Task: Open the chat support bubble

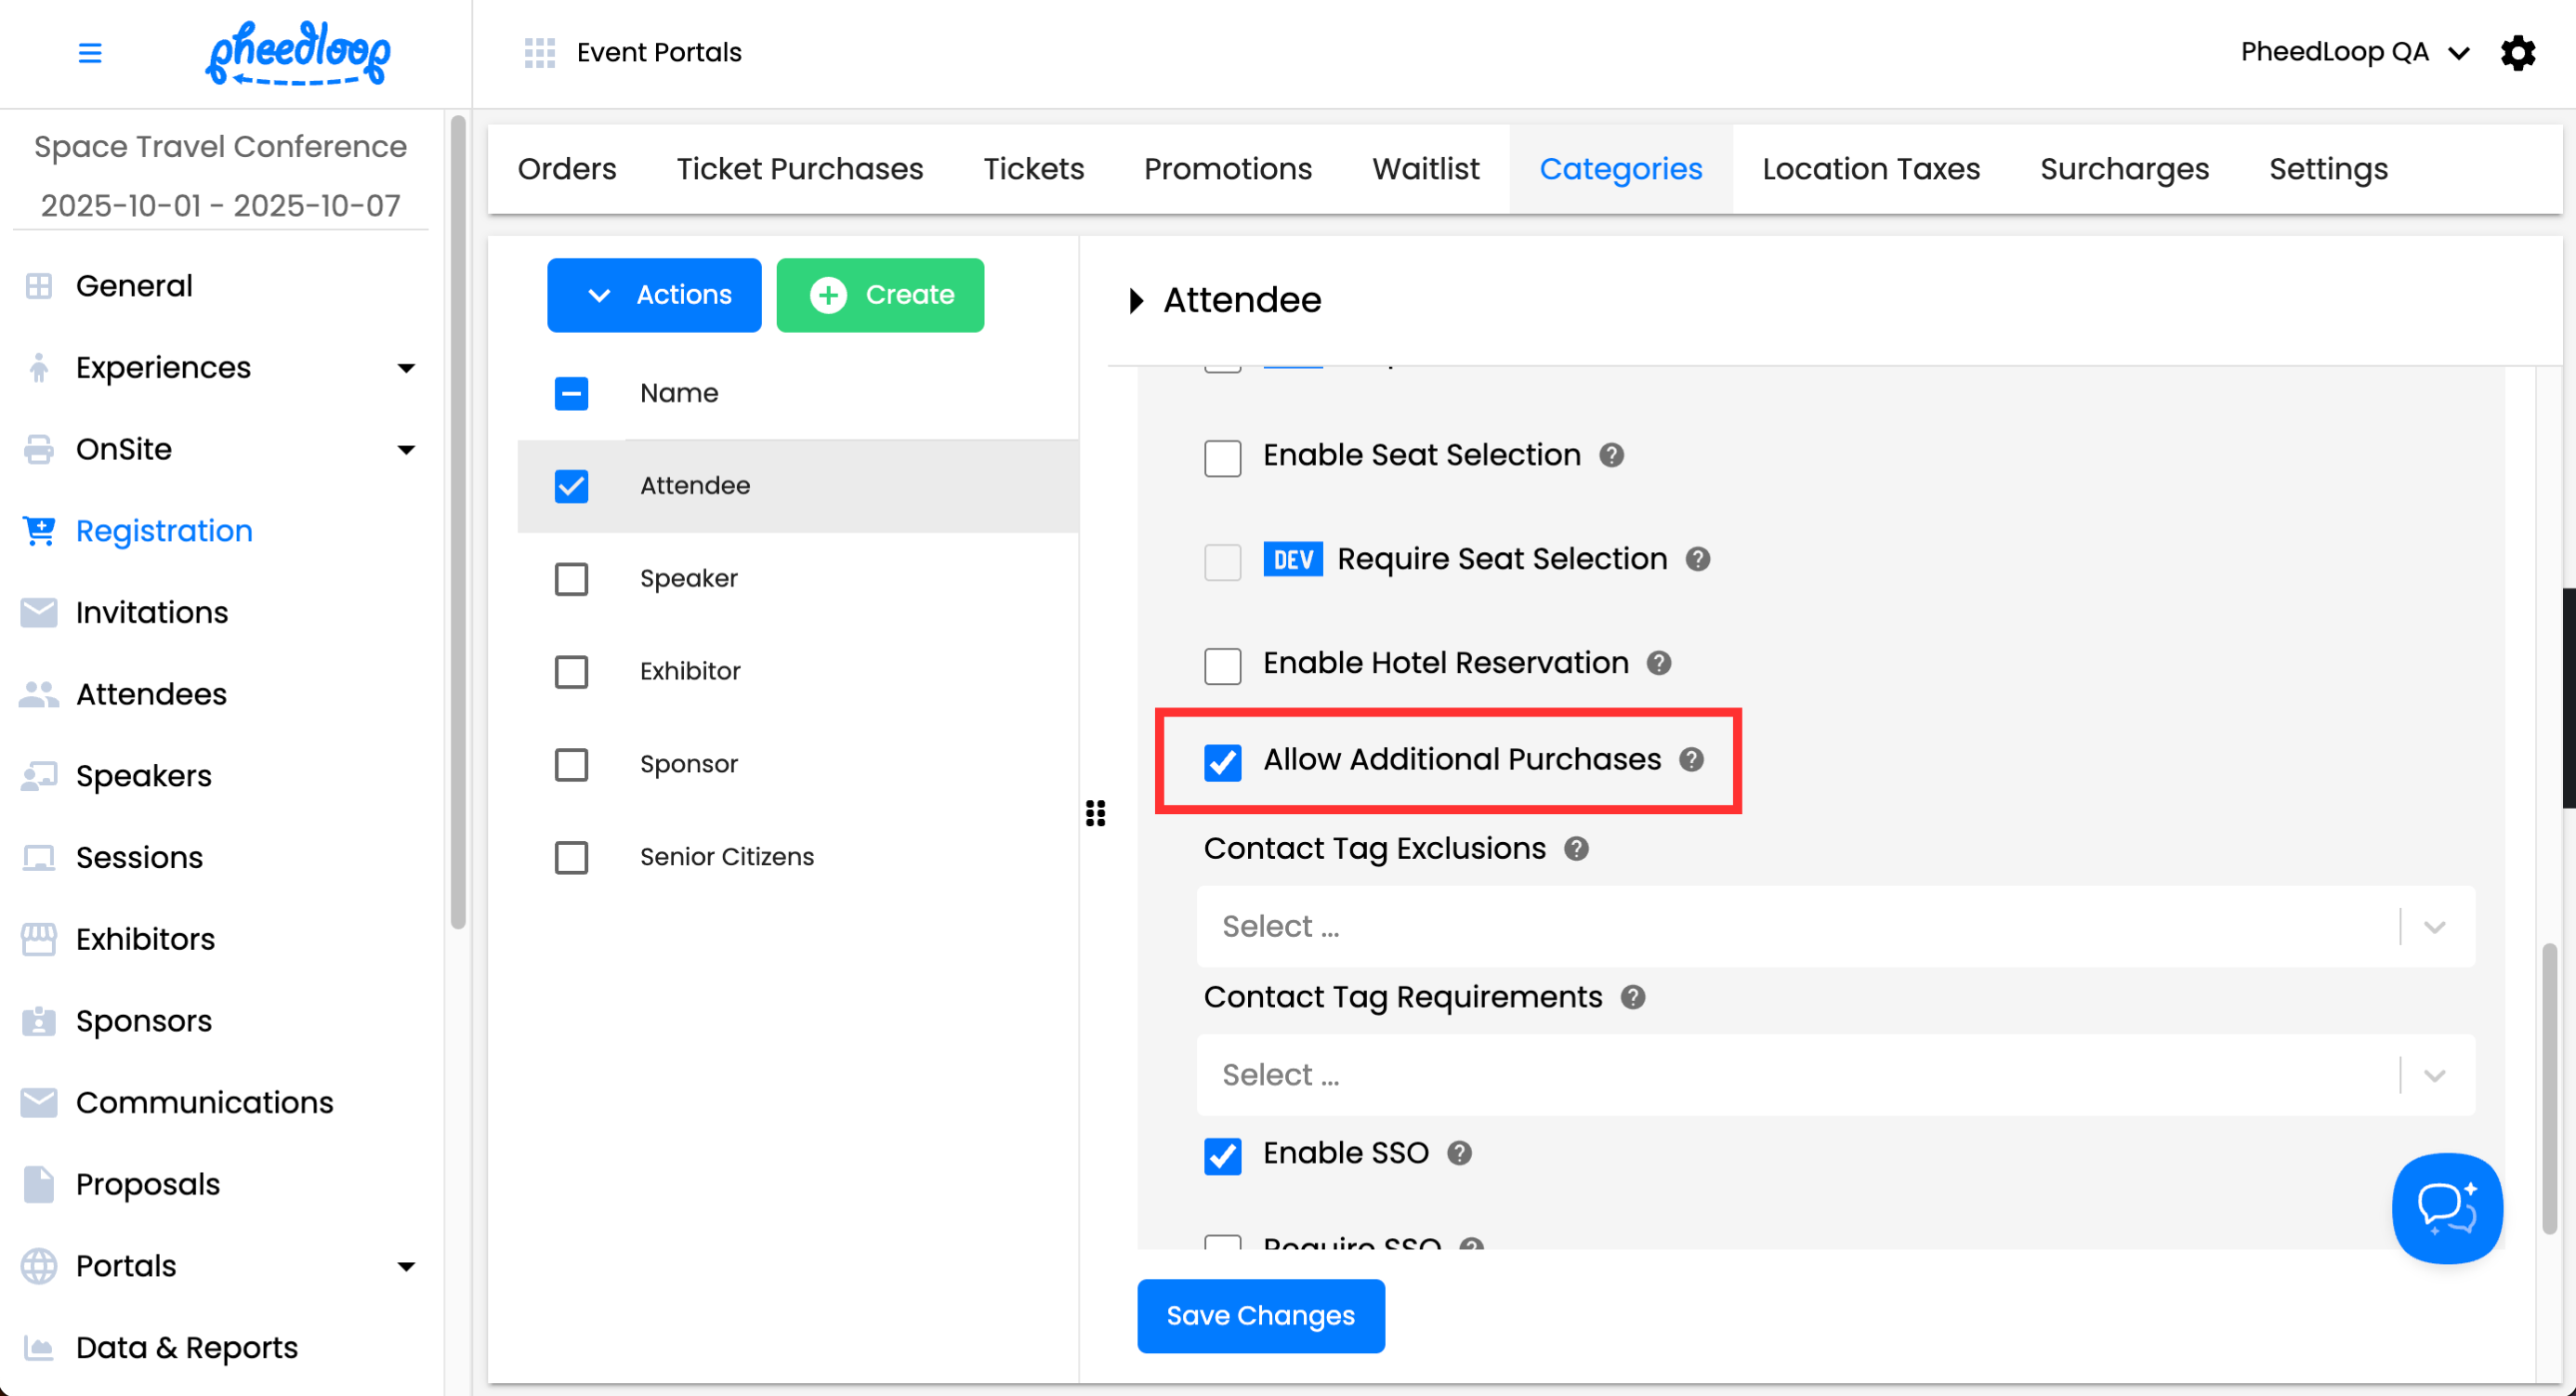Action: pos(2446,1207)
